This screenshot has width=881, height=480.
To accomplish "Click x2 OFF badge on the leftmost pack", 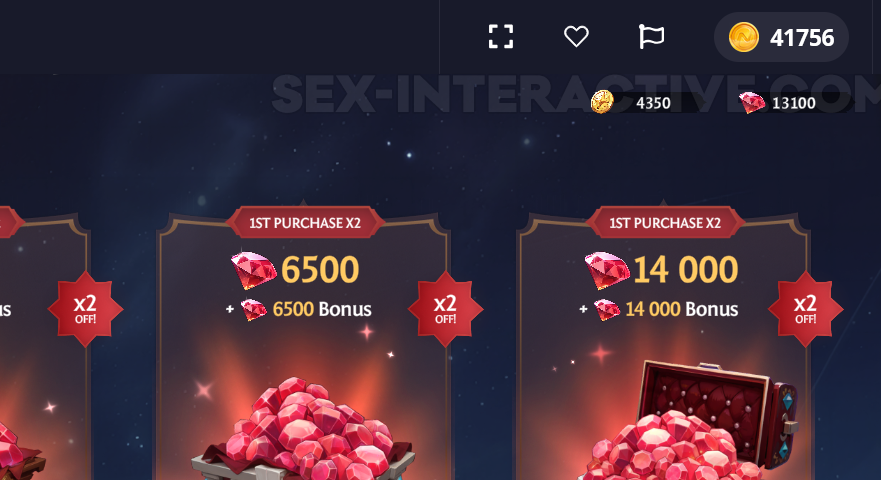I will [x=85, y=309].
